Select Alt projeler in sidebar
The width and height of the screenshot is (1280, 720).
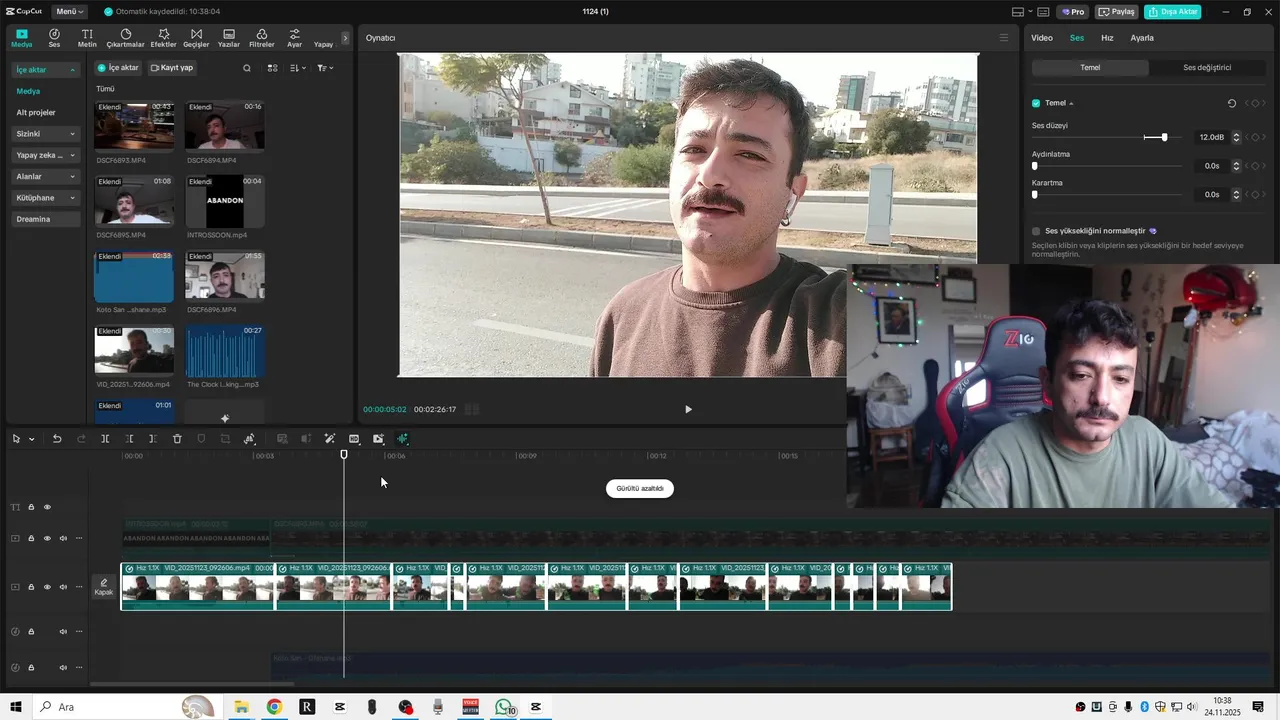pos(36,113)
